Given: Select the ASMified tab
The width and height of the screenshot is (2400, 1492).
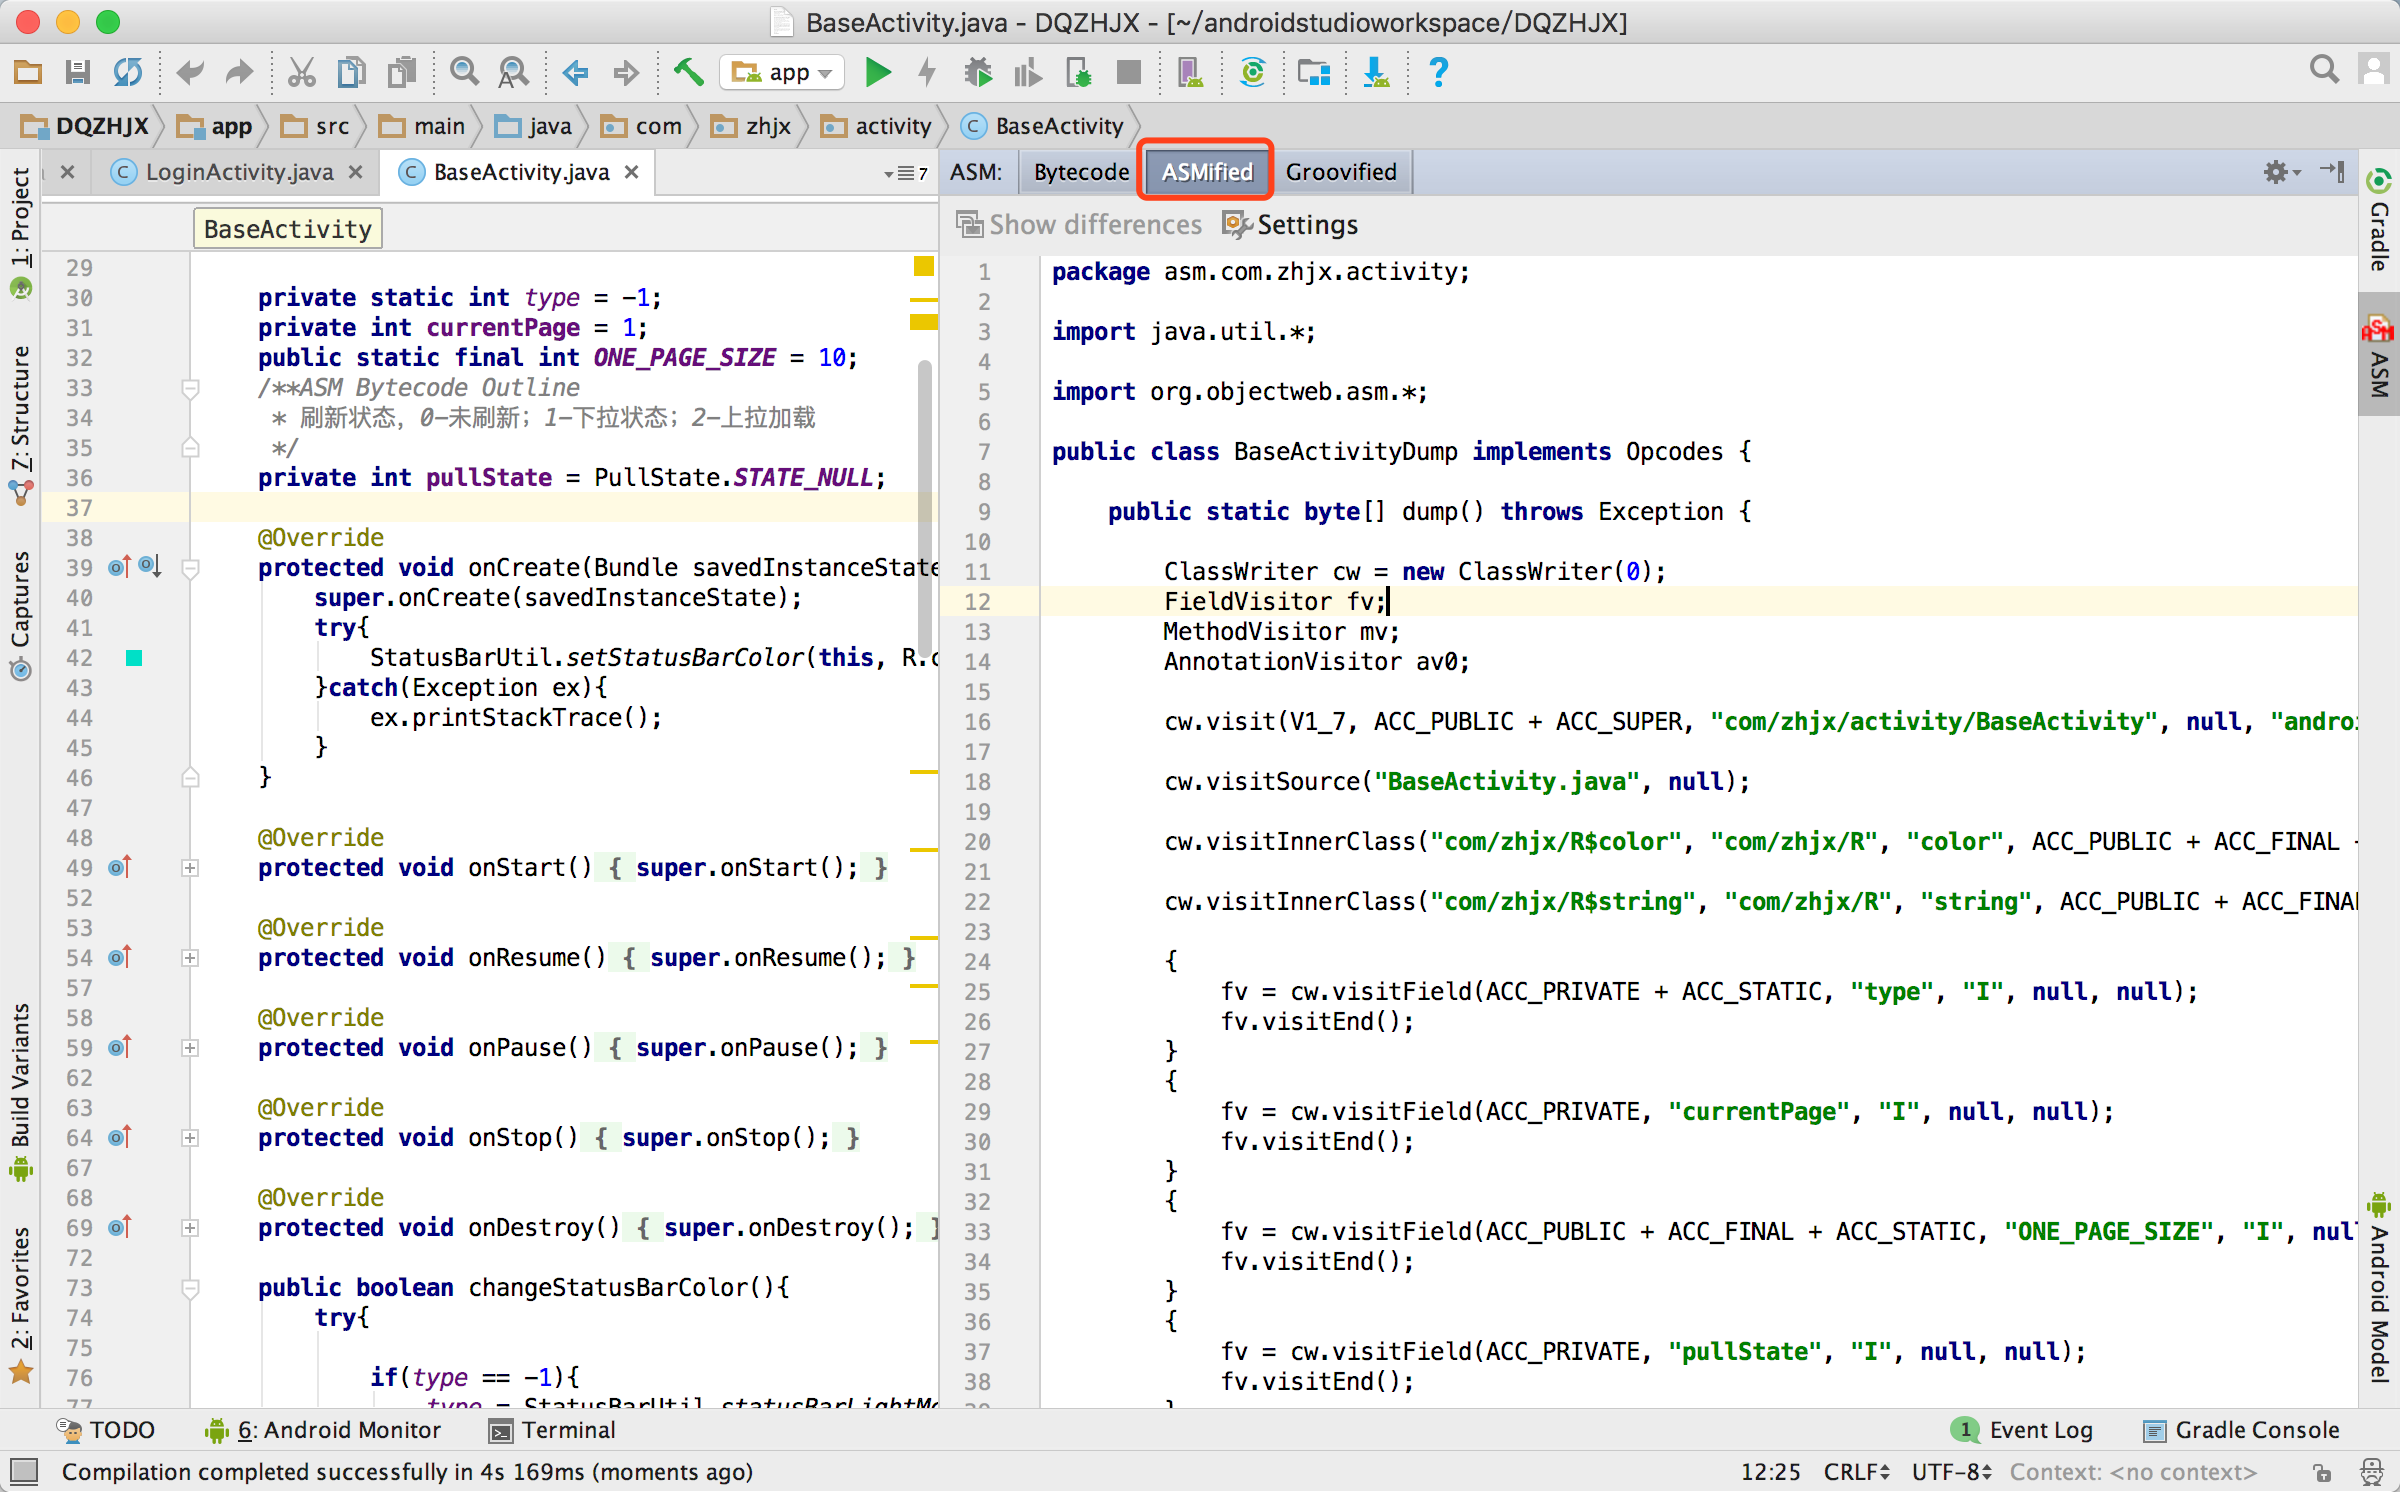Looking at the screenshot, I should click(1206, 172).
